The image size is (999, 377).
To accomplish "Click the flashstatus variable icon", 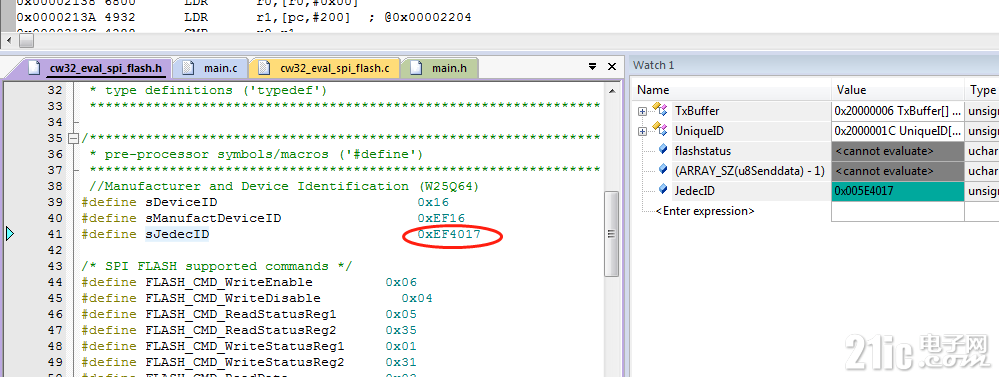I will pyautogui.click(x=663, y=150).
